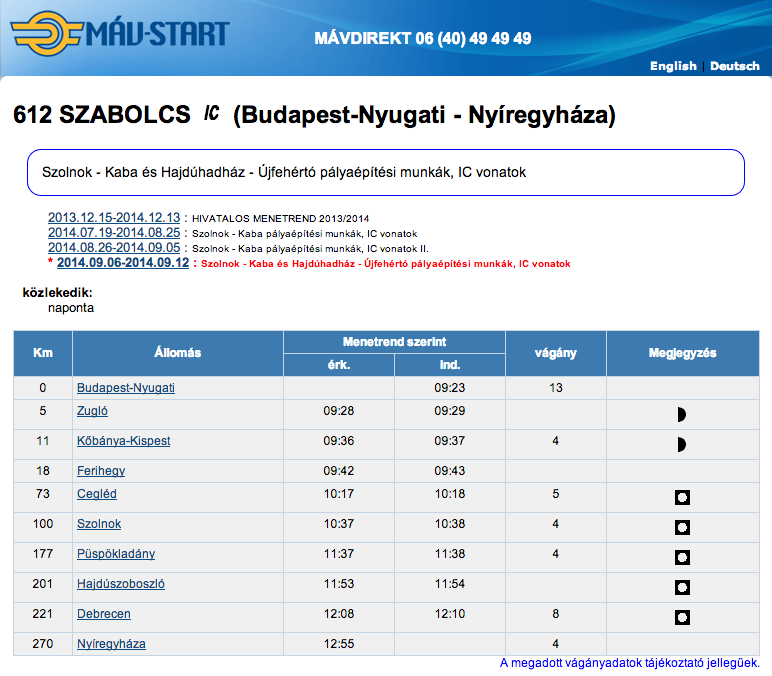The height and width of the screenshot is (676, 772).
Task: Click the construction works notice box text
Action: (x=284, y=172)
